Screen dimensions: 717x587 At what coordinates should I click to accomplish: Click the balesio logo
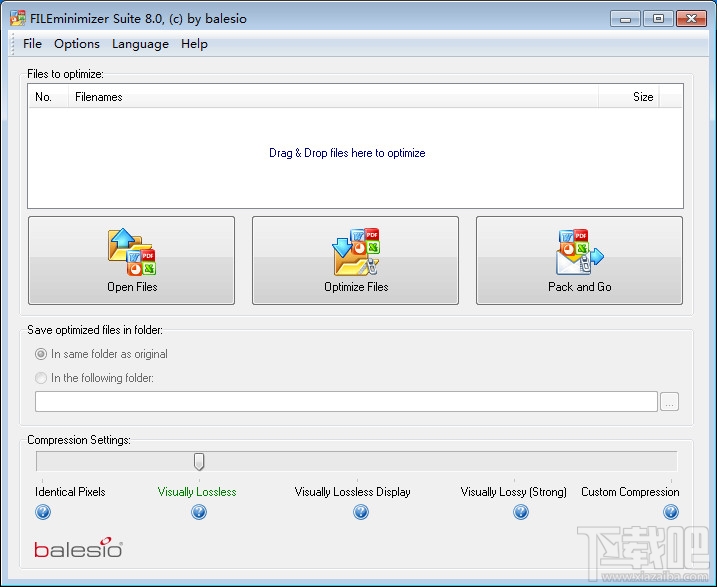78,548
